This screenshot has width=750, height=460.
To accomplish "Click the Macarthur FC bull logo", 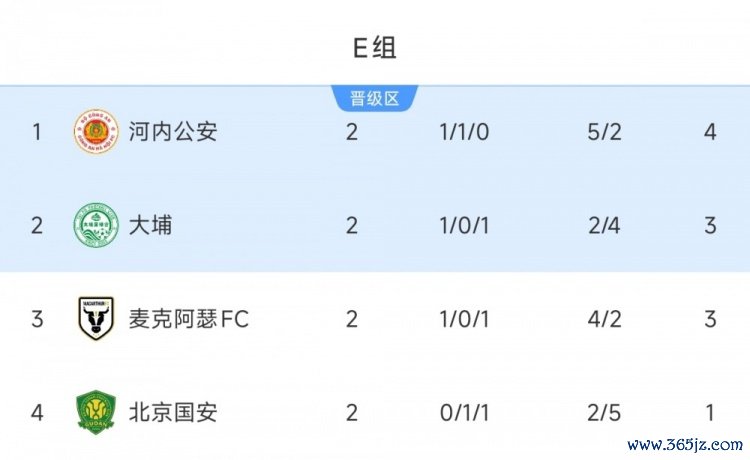I will (96, 319).
